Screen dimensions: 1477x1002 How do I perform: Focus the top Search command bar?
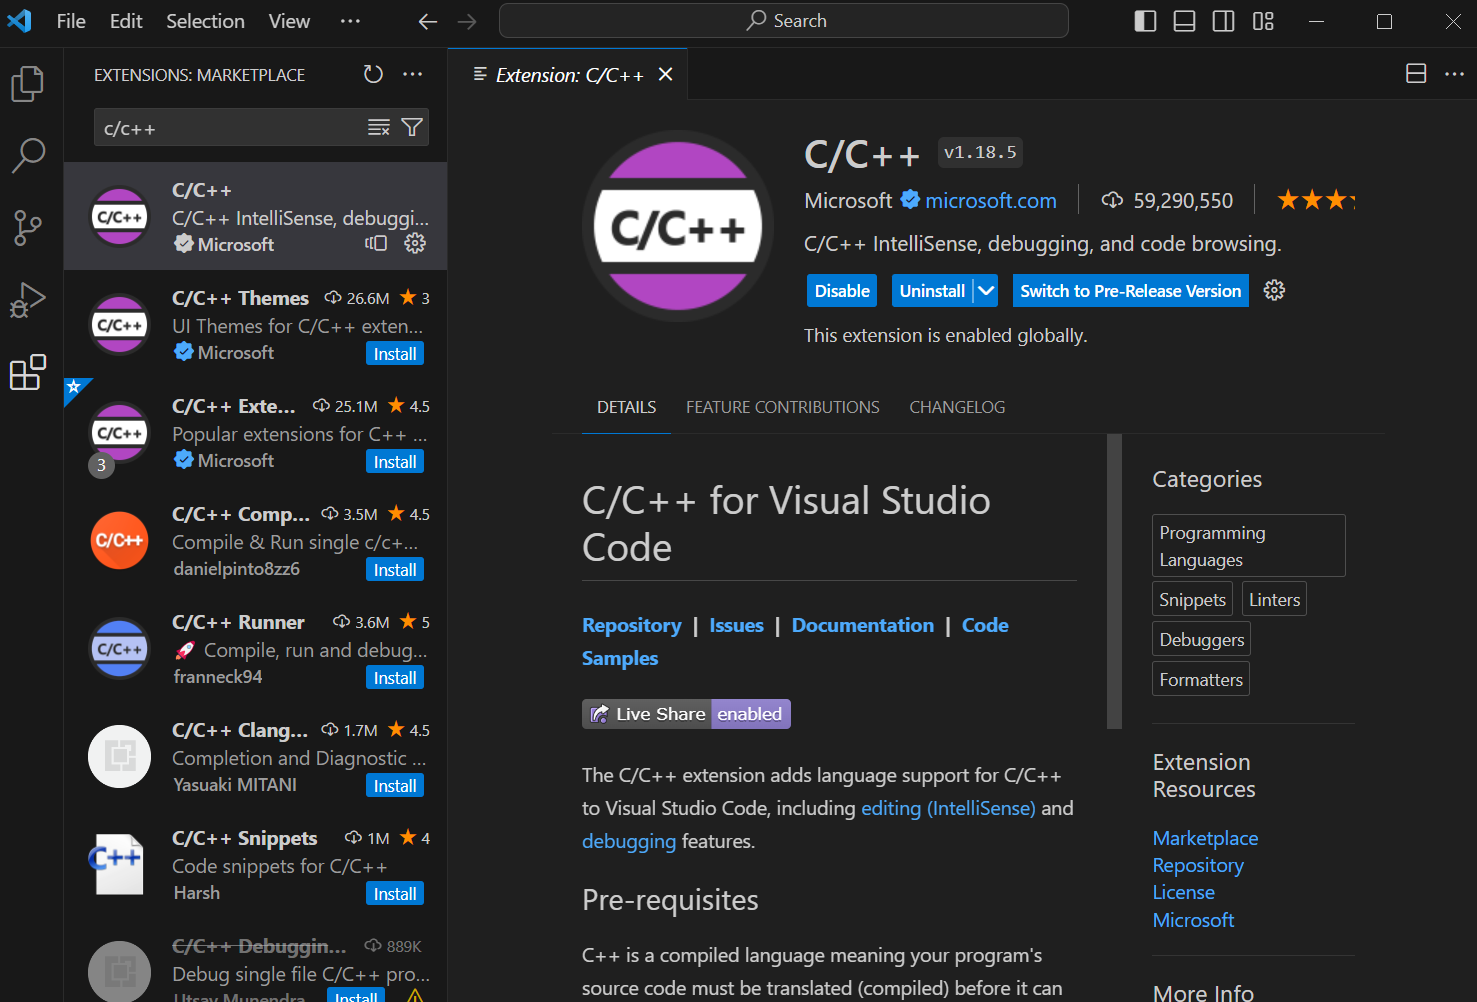(x=784, y=20)
